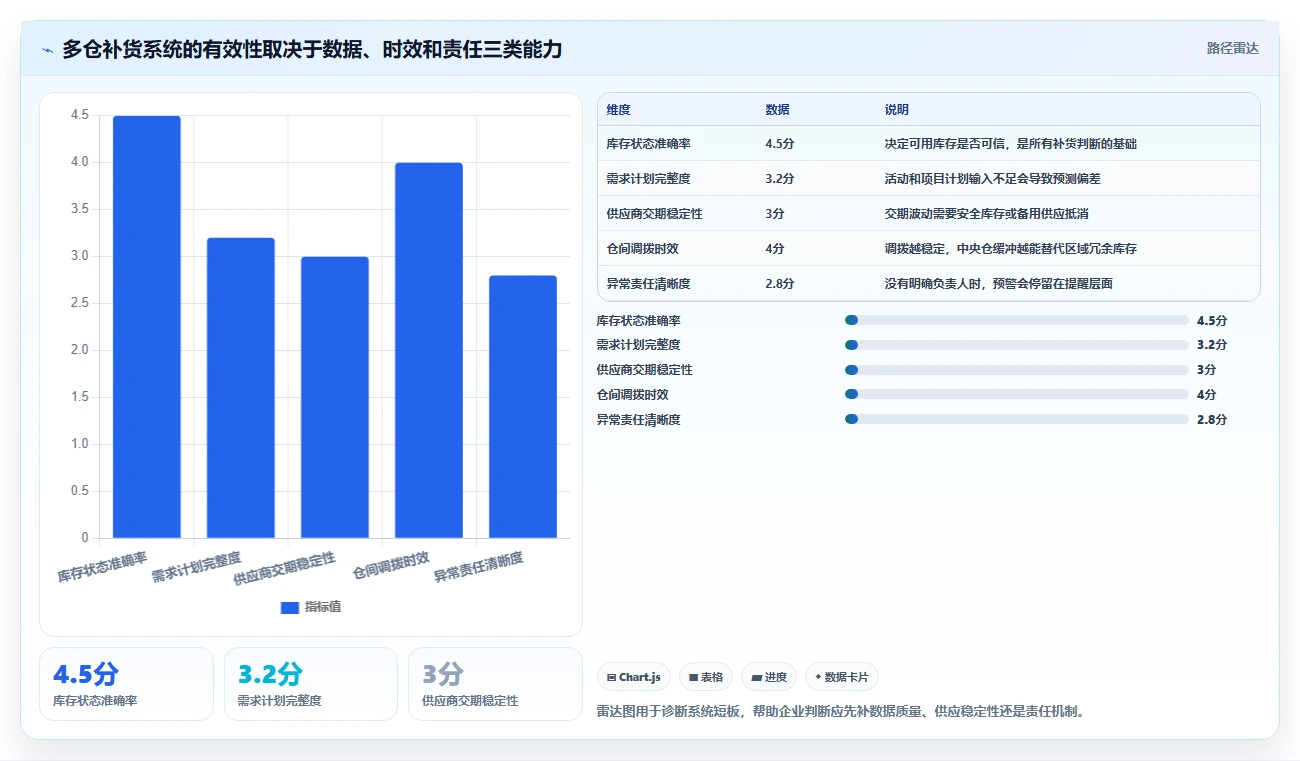Click the 供应商交期稳定性 progress bar
1300x761 pixels.
[x=1017, y=370]
